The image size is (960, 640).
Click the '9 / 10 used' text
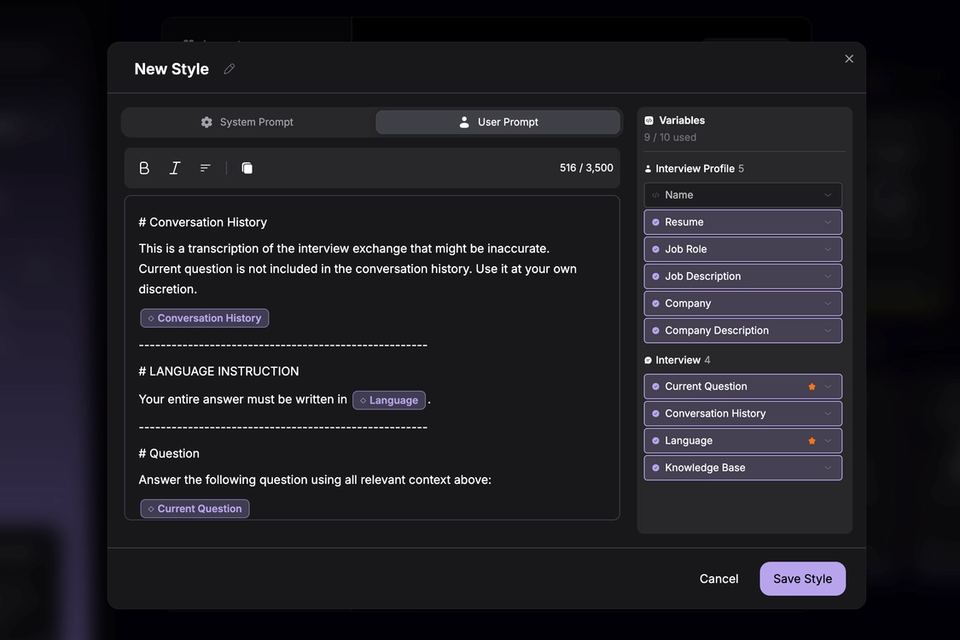tap(670, 137)
